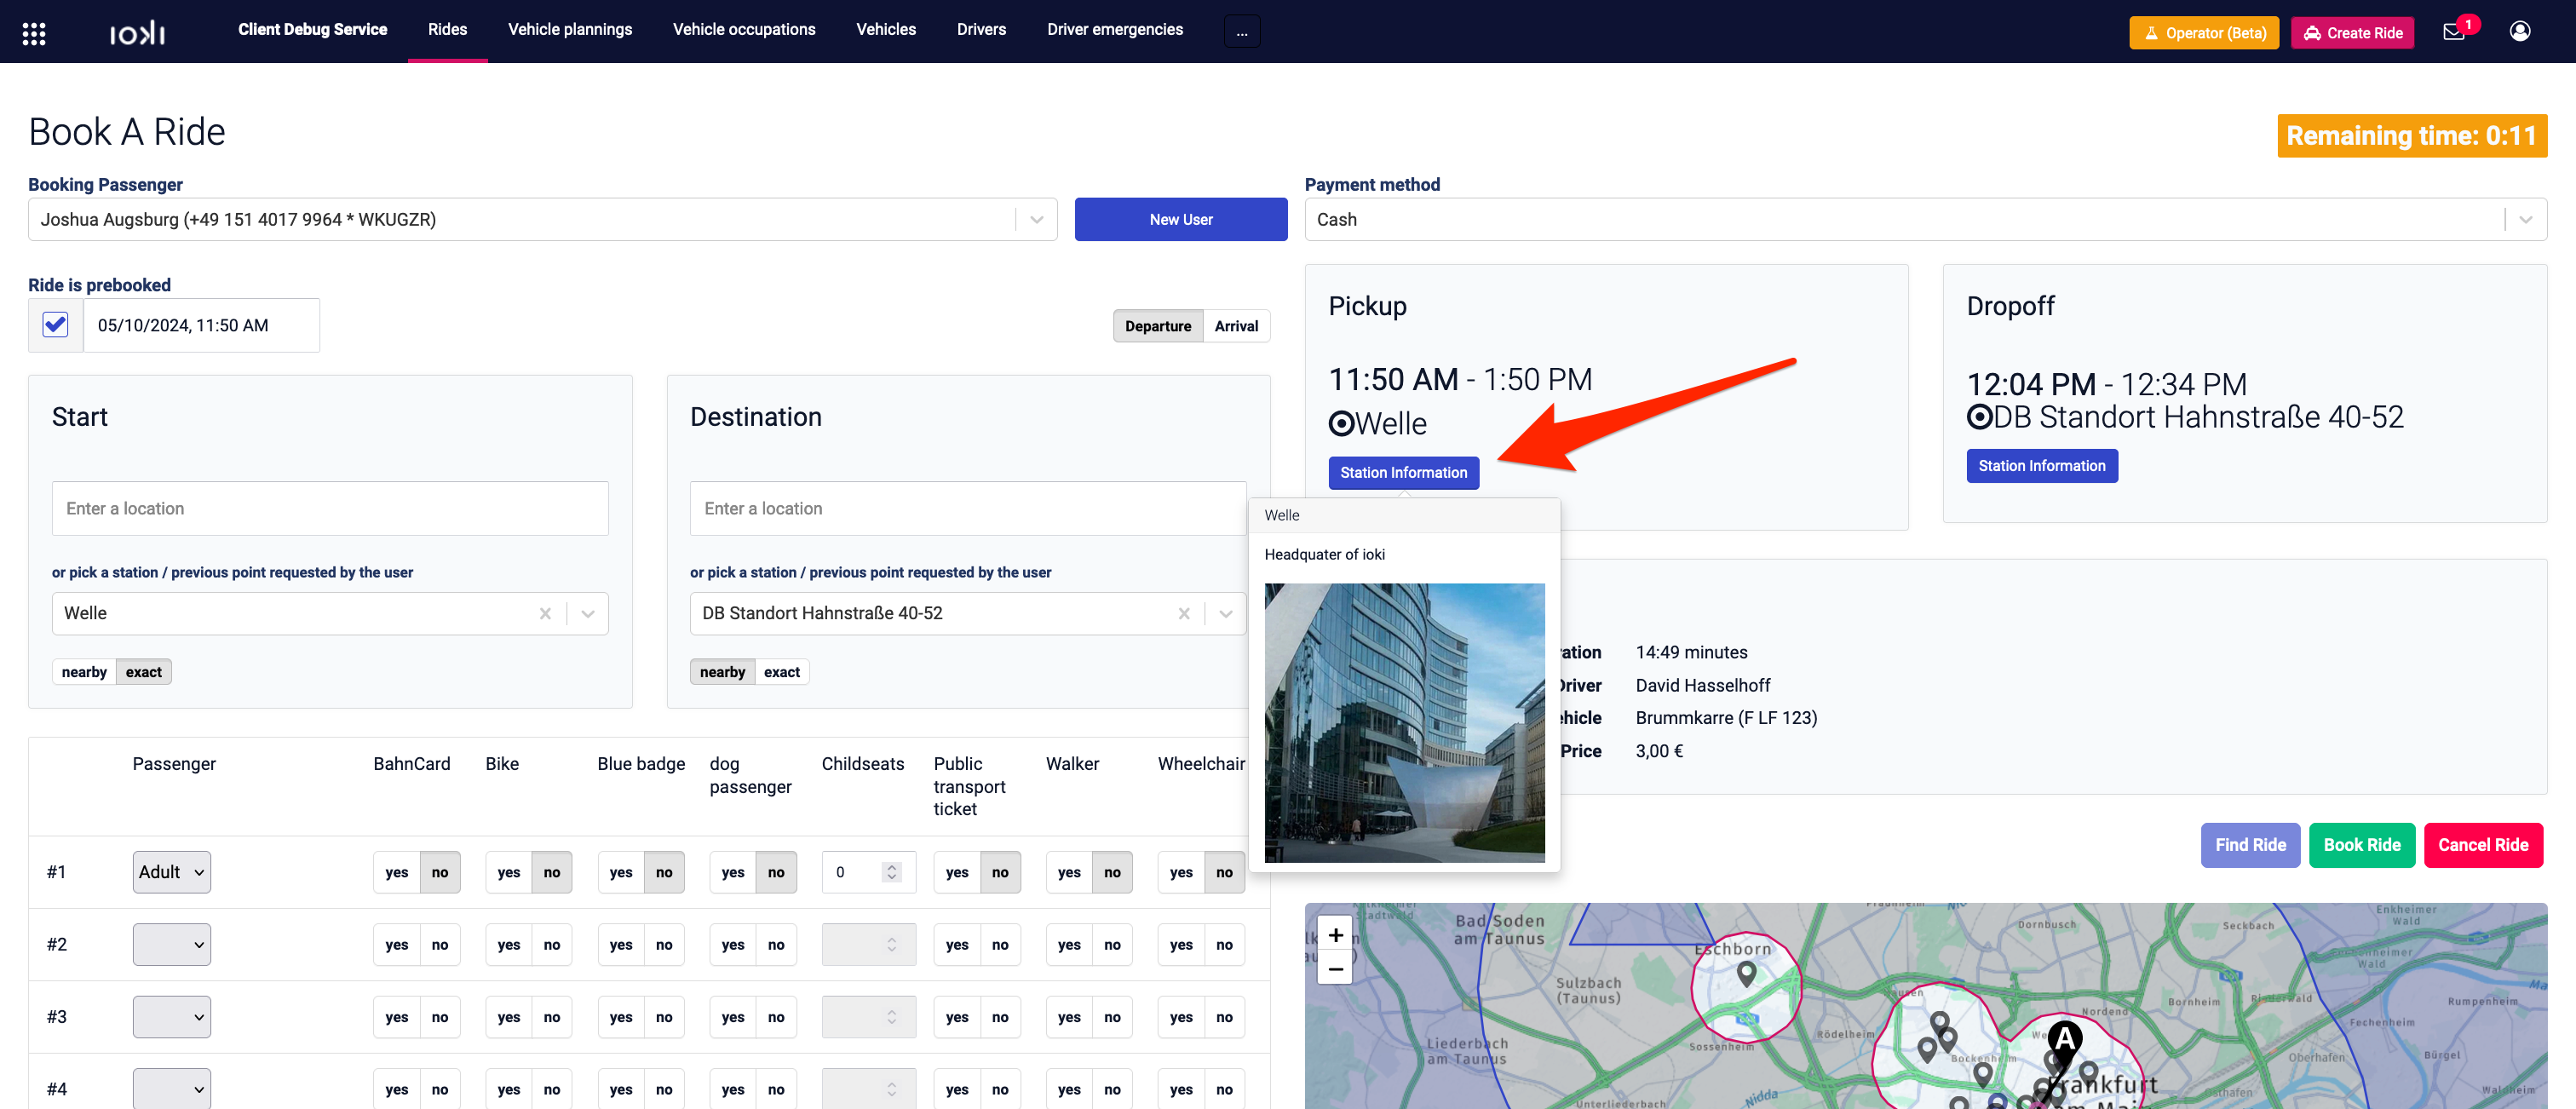This screenshot has height=1109, width=2576.
Task: Set Start station matching to nearby
Action: (84, 672)
